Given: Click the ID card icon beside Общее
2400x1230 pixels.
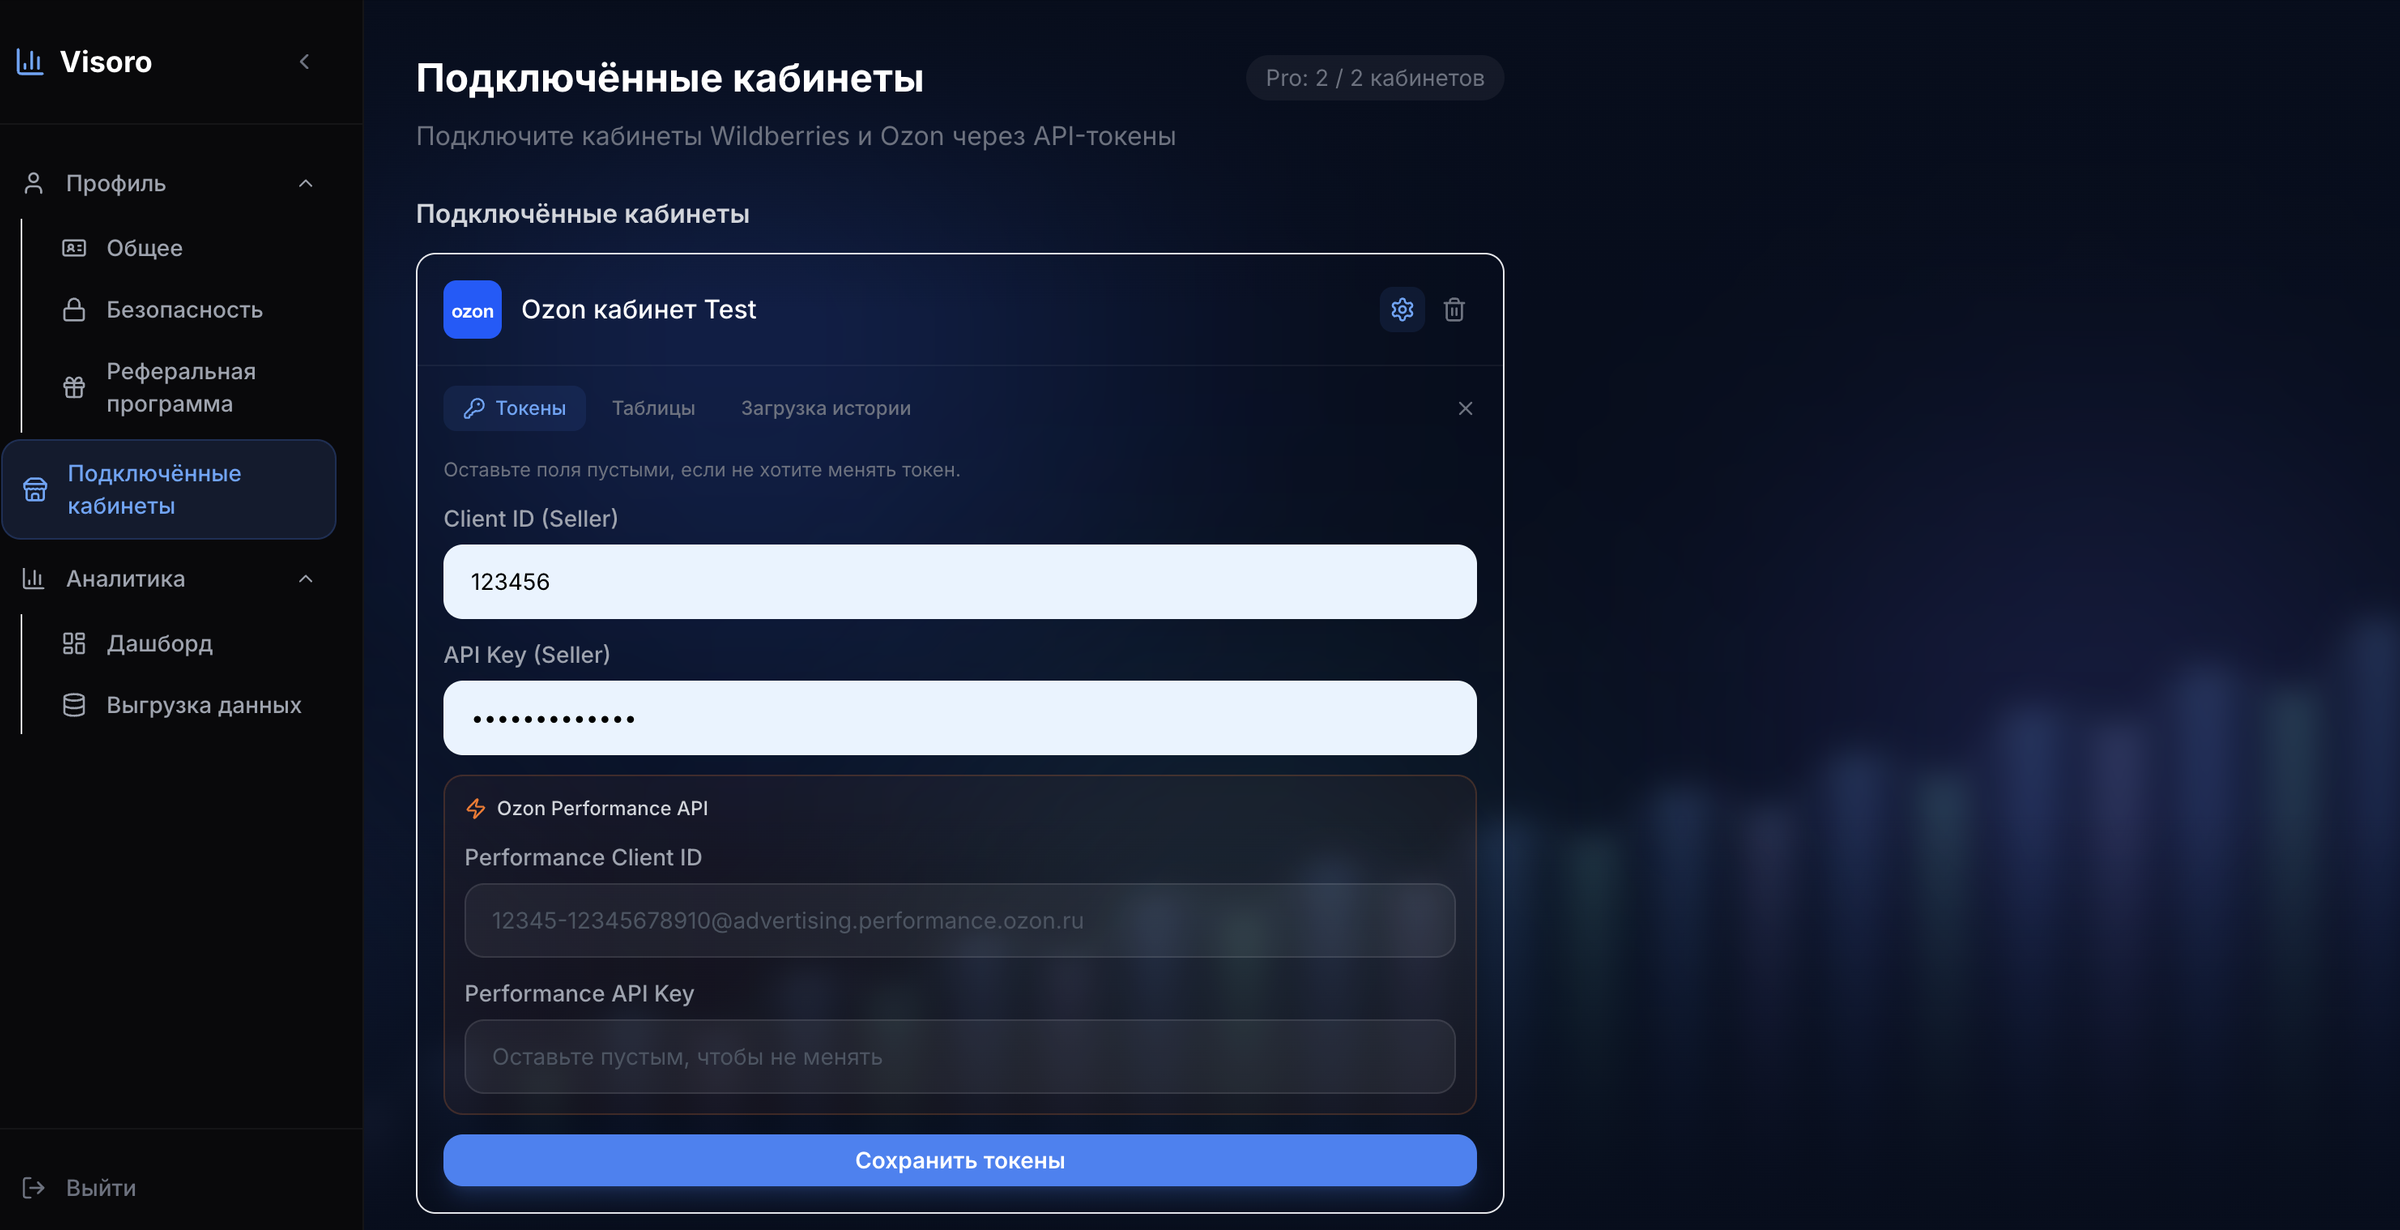Looking at the screenshot, I should (x=74, y=248).
